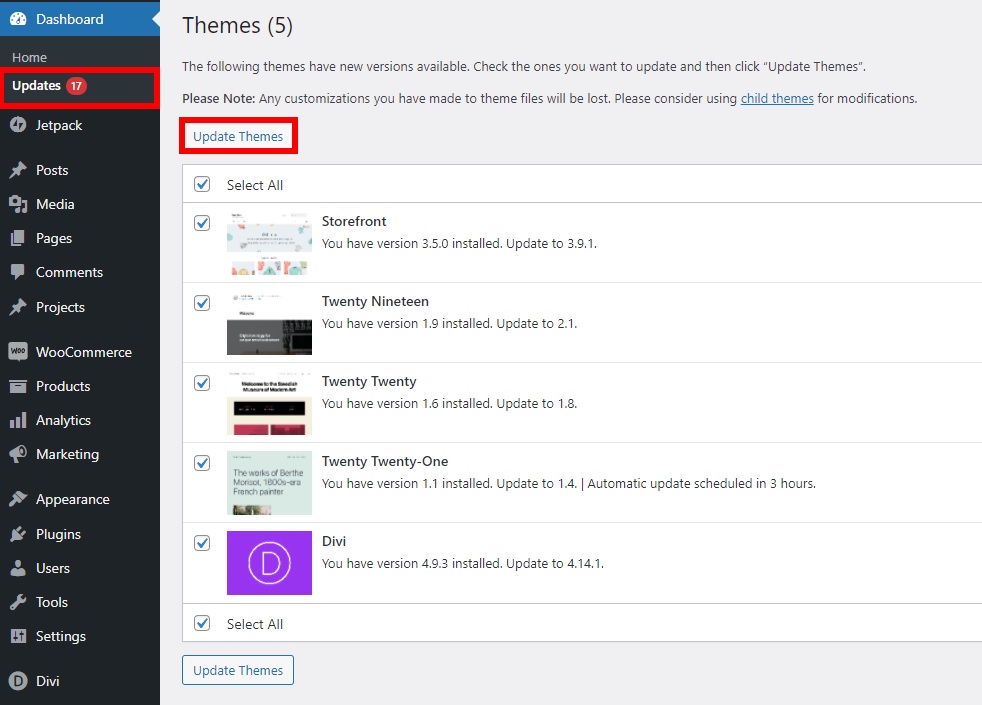Click the Divi D icon in sidebar
The width and height of the screenshot is (982, 705).
(18, 681)
